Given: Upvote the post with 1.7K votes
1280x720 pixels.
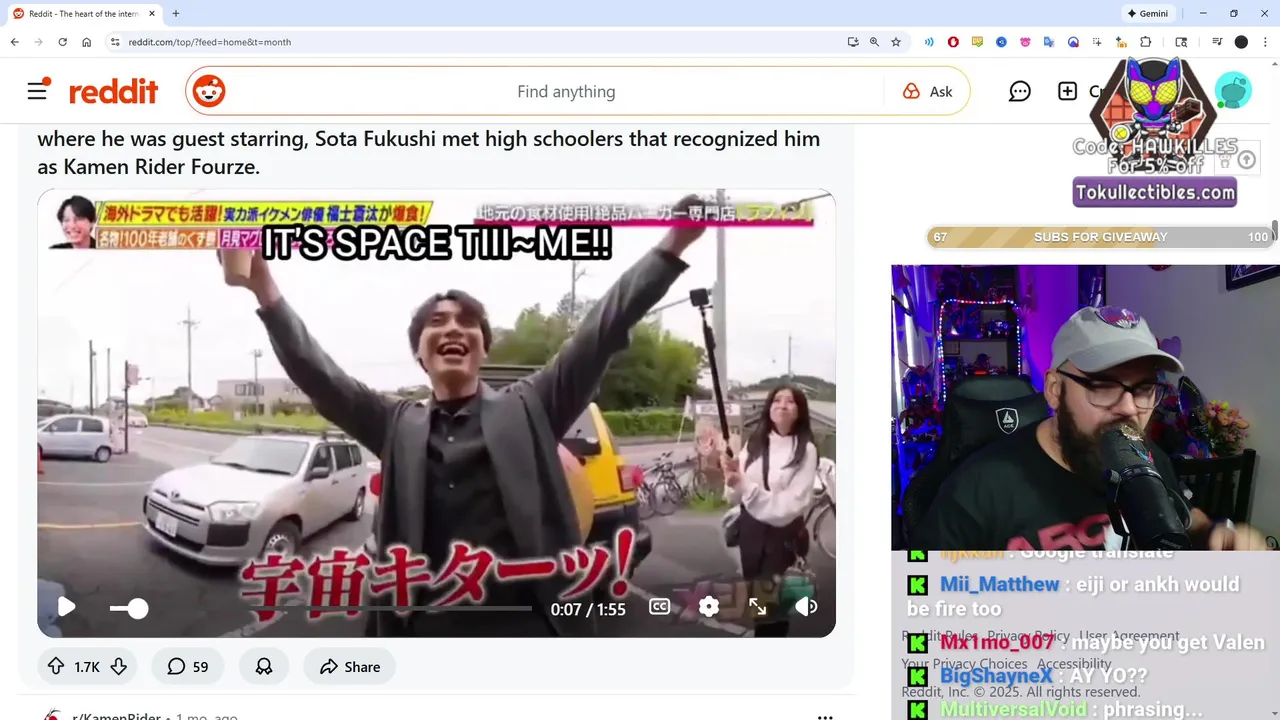Looking at the screenshot, I should [x=56, y=666].
